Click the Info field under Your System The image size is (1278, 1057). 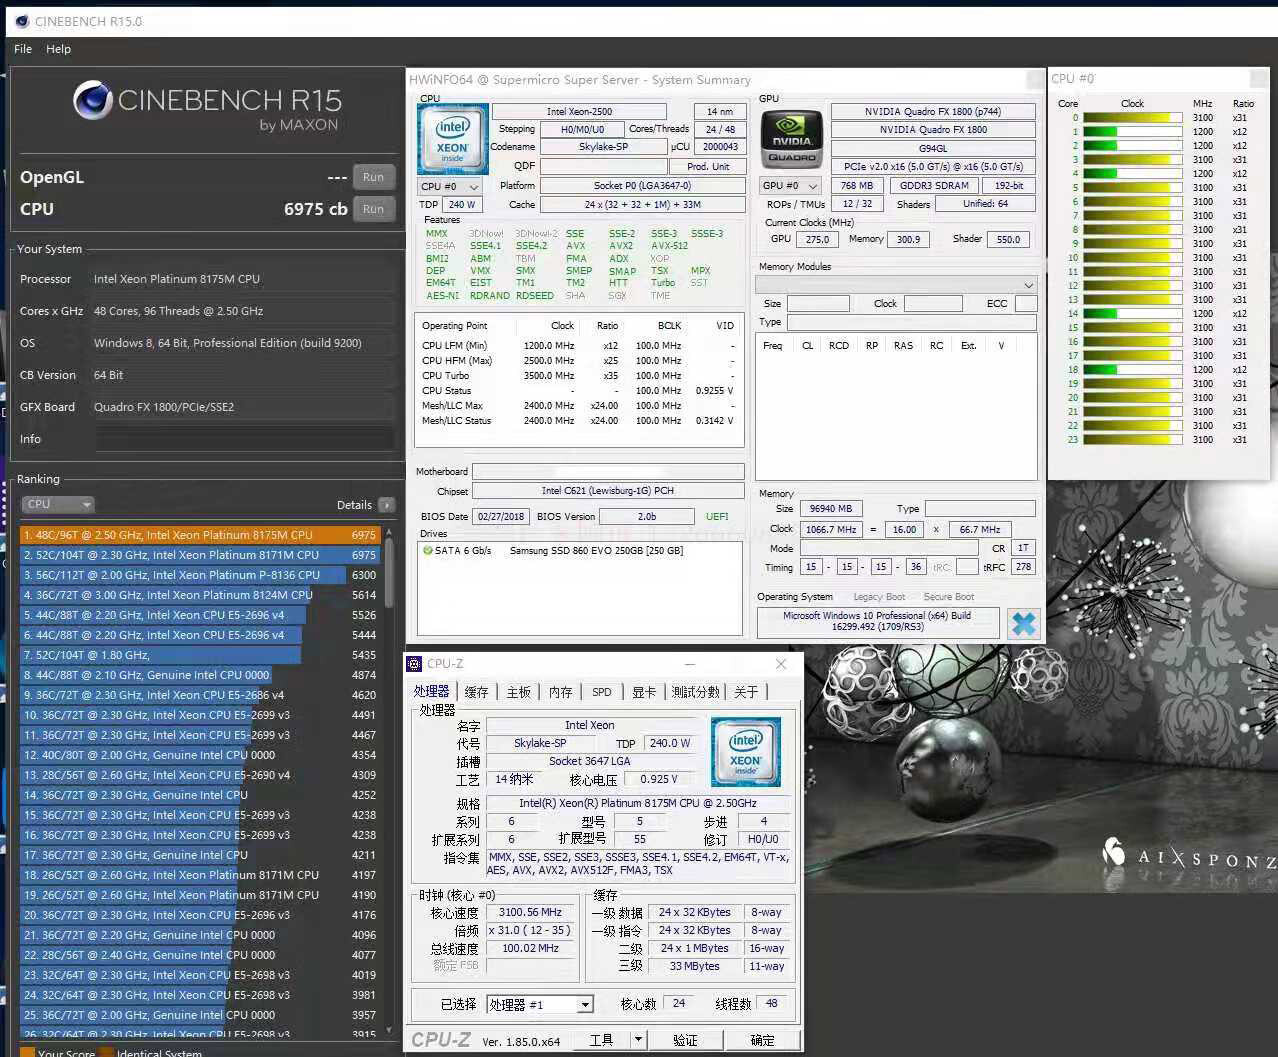tap(244, 439)
